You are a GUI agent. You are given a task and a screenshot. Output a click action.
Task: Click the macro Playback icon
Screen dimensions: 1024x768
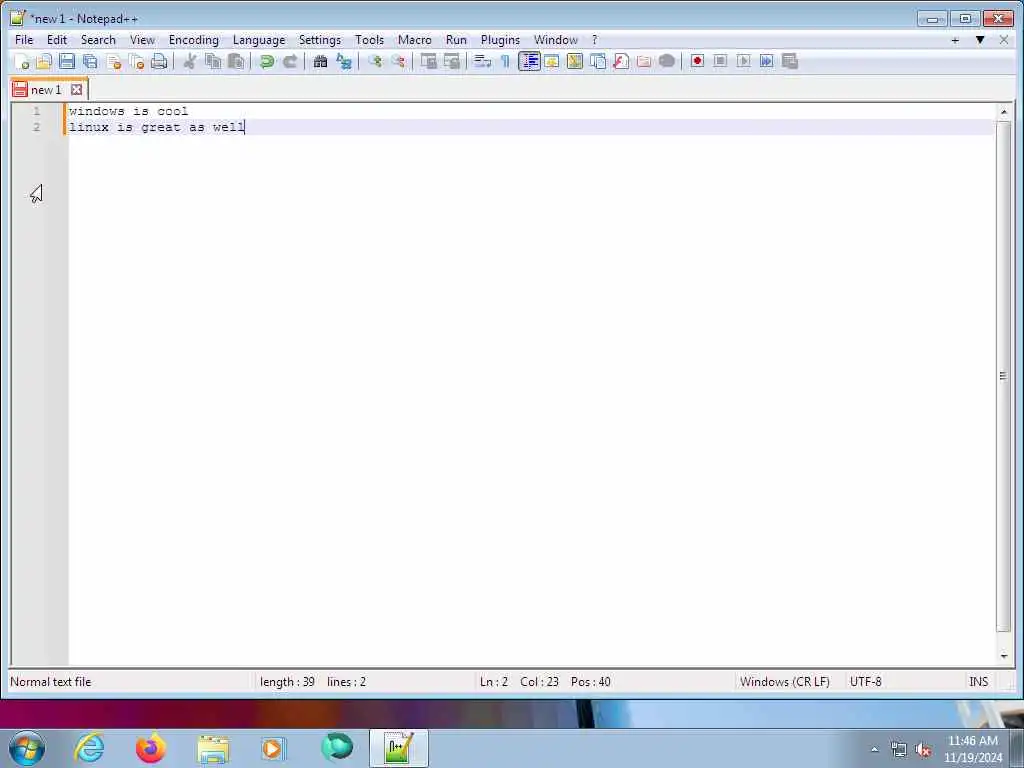point(743,62)
